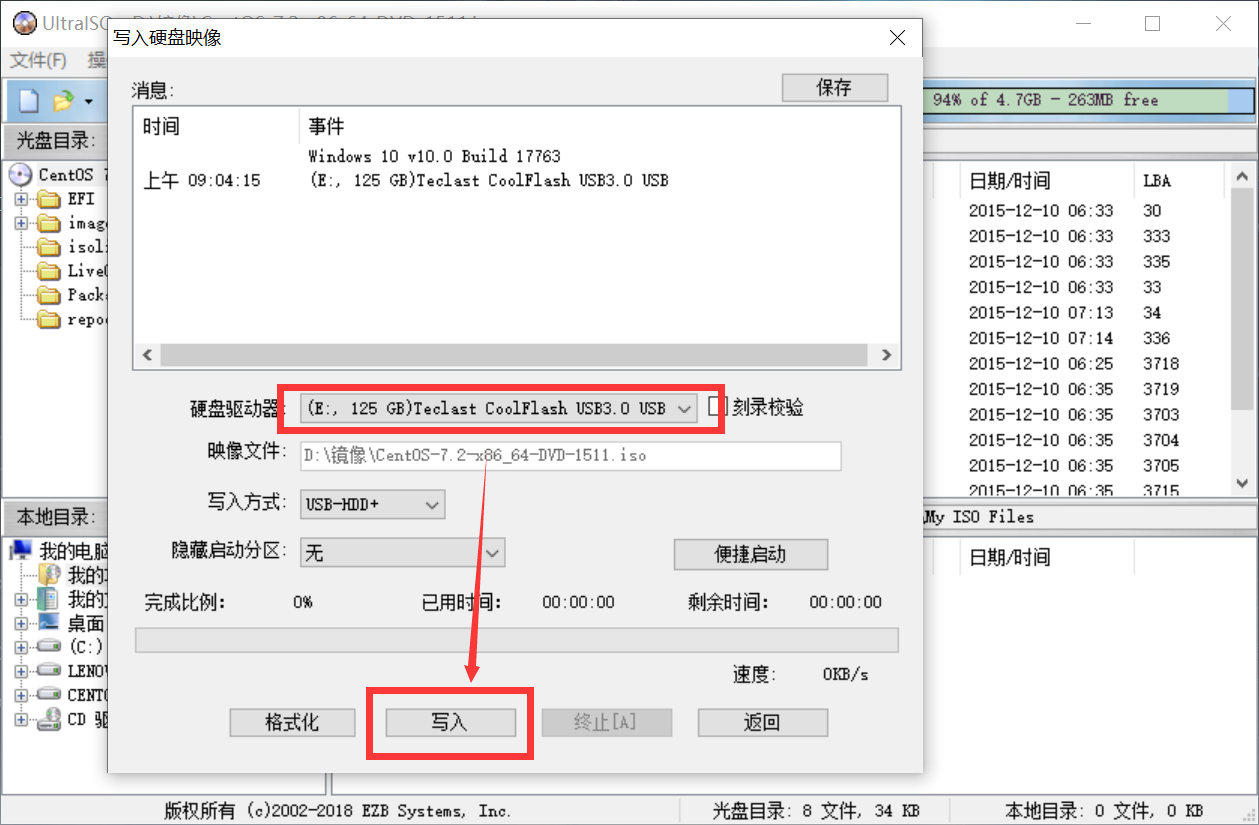Click the UltraISO app icon in title bar

(24, 23)
